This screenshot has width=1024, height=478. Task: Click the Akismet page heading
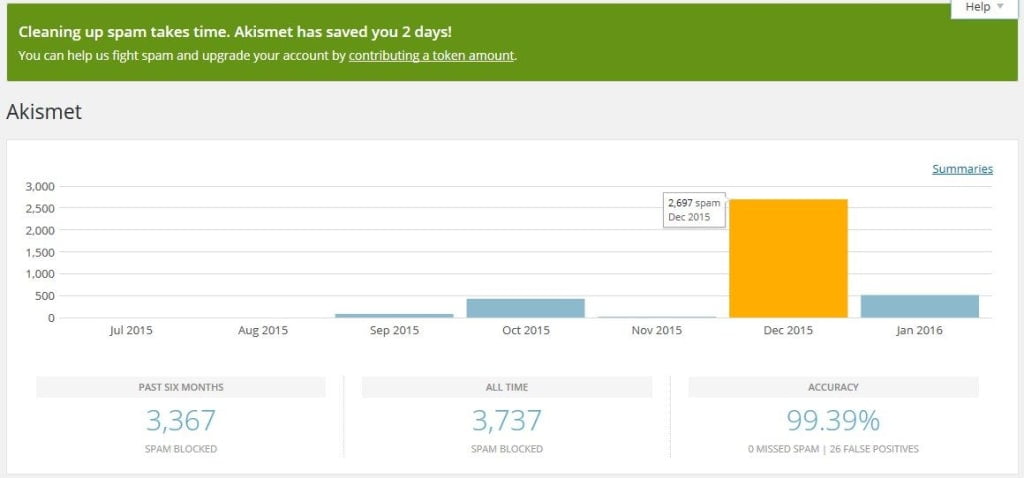coord(44,112)
